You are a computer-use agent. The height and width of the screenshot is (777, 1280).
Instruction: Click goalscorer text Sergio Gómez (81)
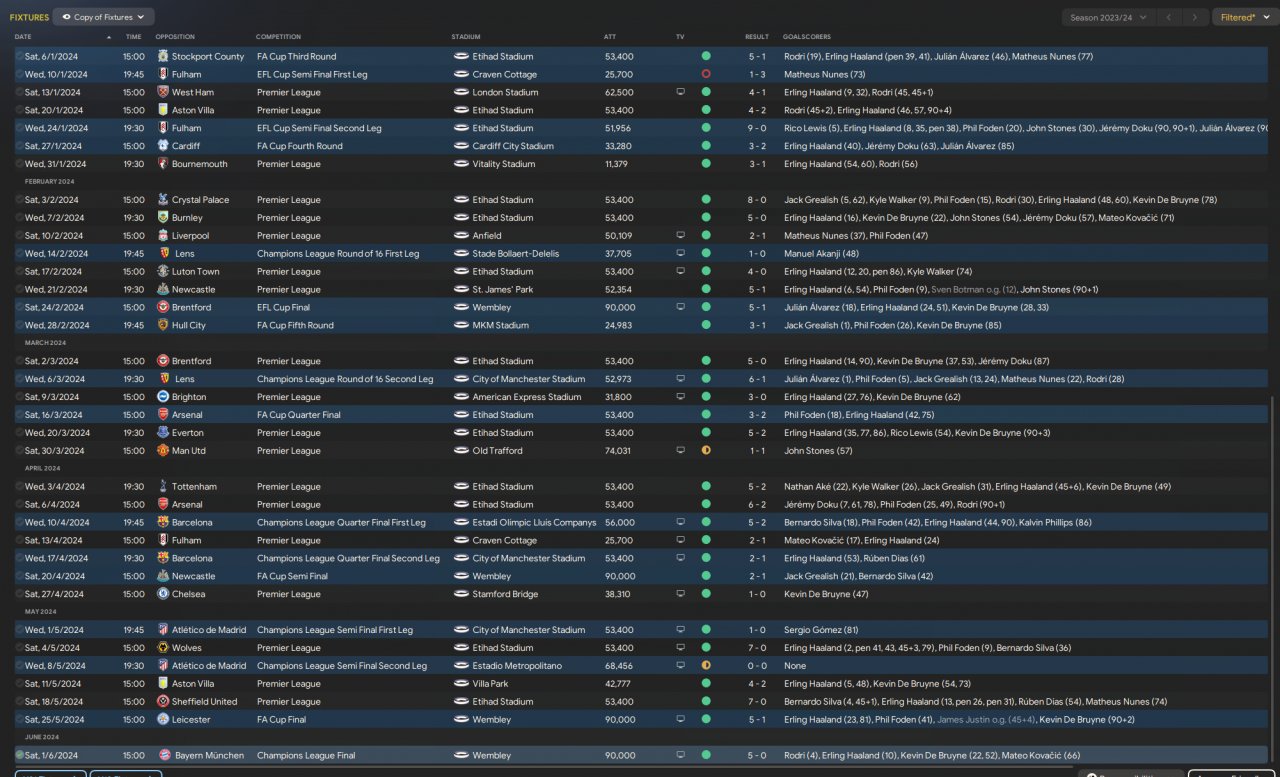(x=821, y=630)
